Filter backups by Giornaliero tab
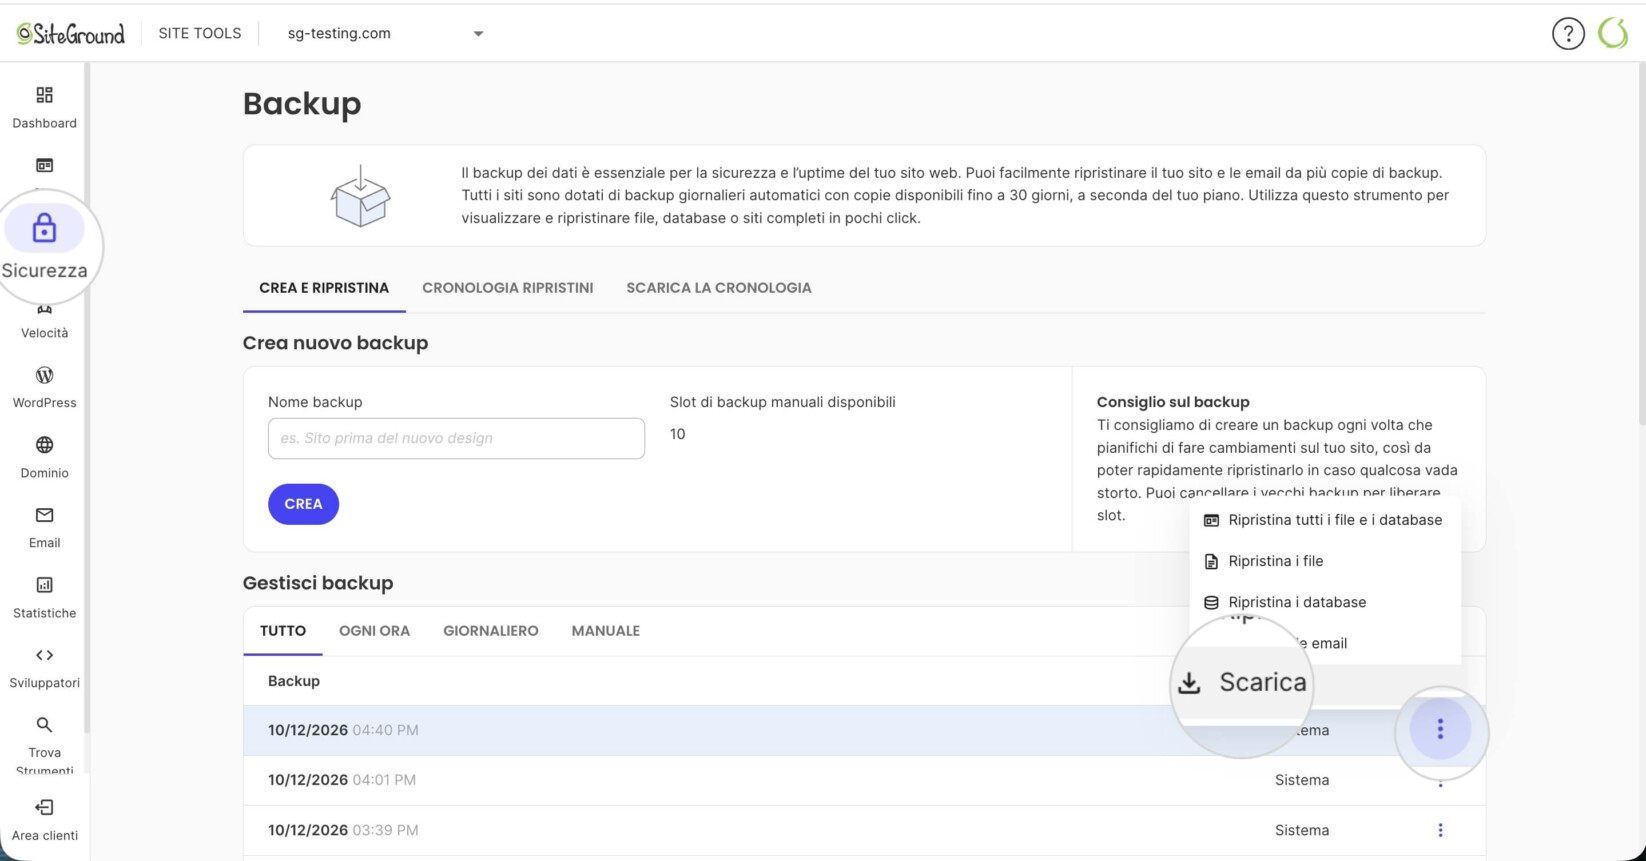1646x861 pixels. point(491,631)
